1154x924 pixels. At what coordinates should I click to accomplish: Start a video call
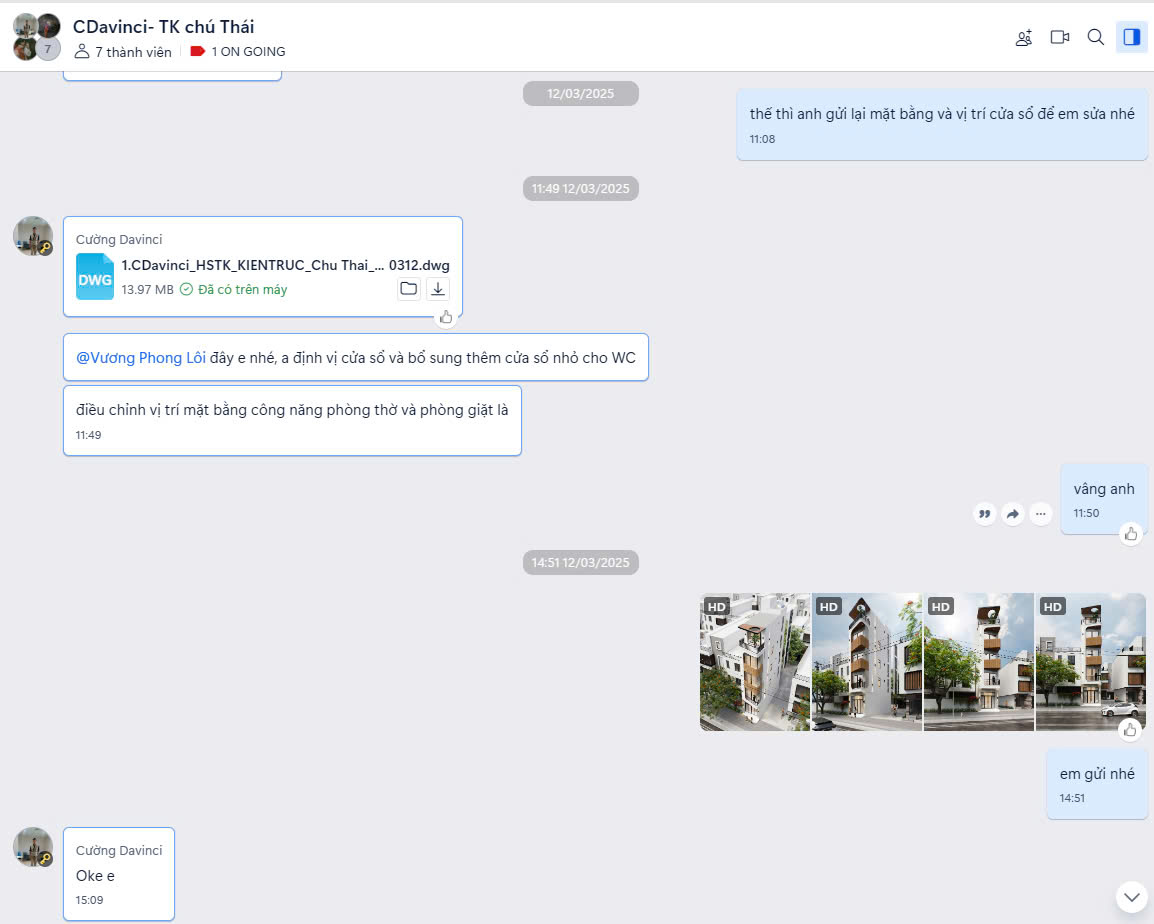[1059, 37]
